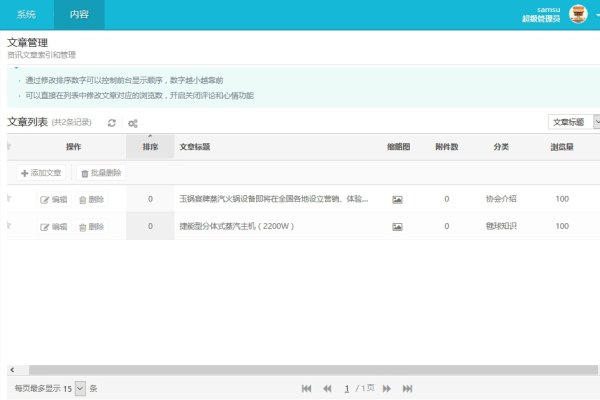Click sort value 0 of 捷能型 row
The image size is (600, 400).
[x=150, y=226]
